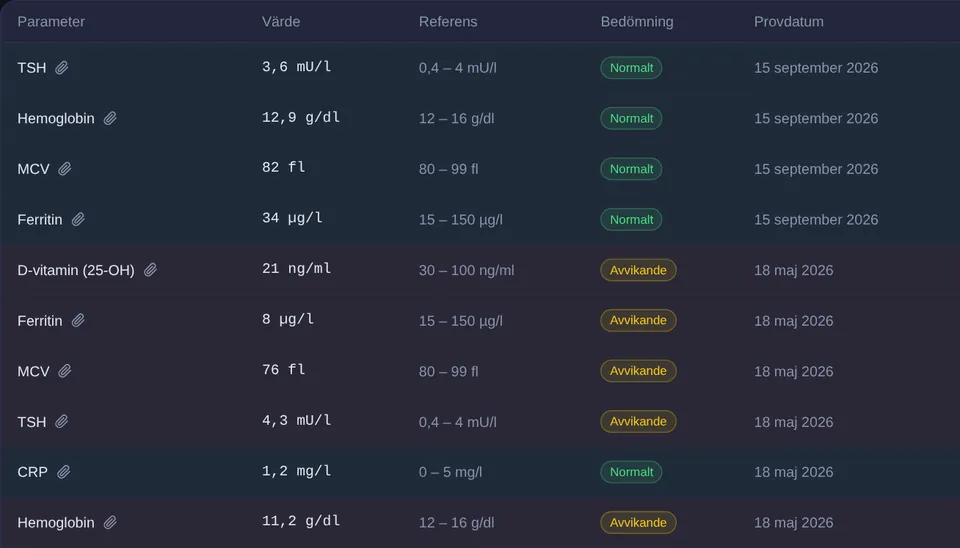Screen dimensions: 960x548
Task: Open attachment icon for MCV 82 fl row
Action: [65, 169]
